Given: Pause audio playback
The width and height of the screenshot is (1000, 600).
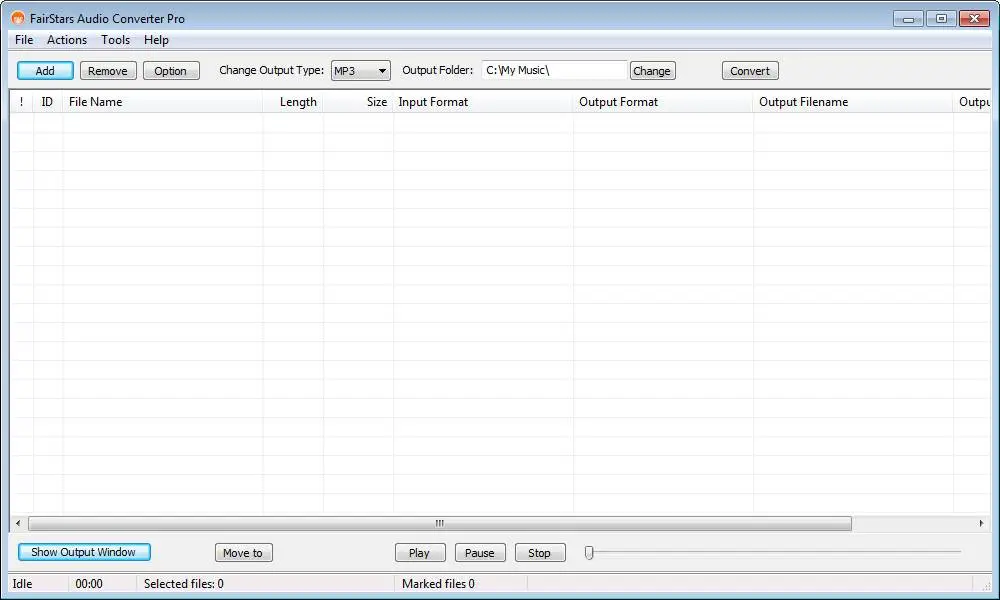Looking at the screenshot, I should [x=480, y=553].
